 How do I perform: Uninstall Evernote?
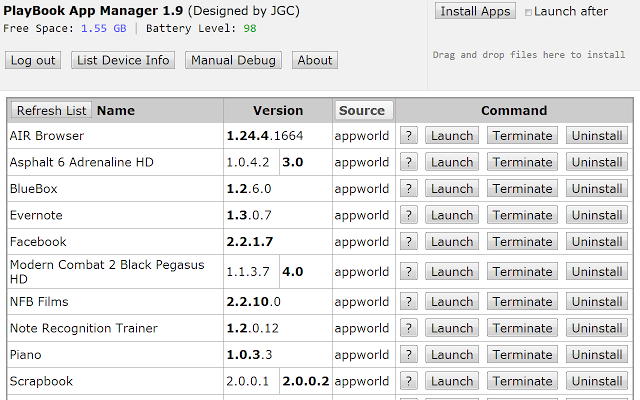click(597, 216)
